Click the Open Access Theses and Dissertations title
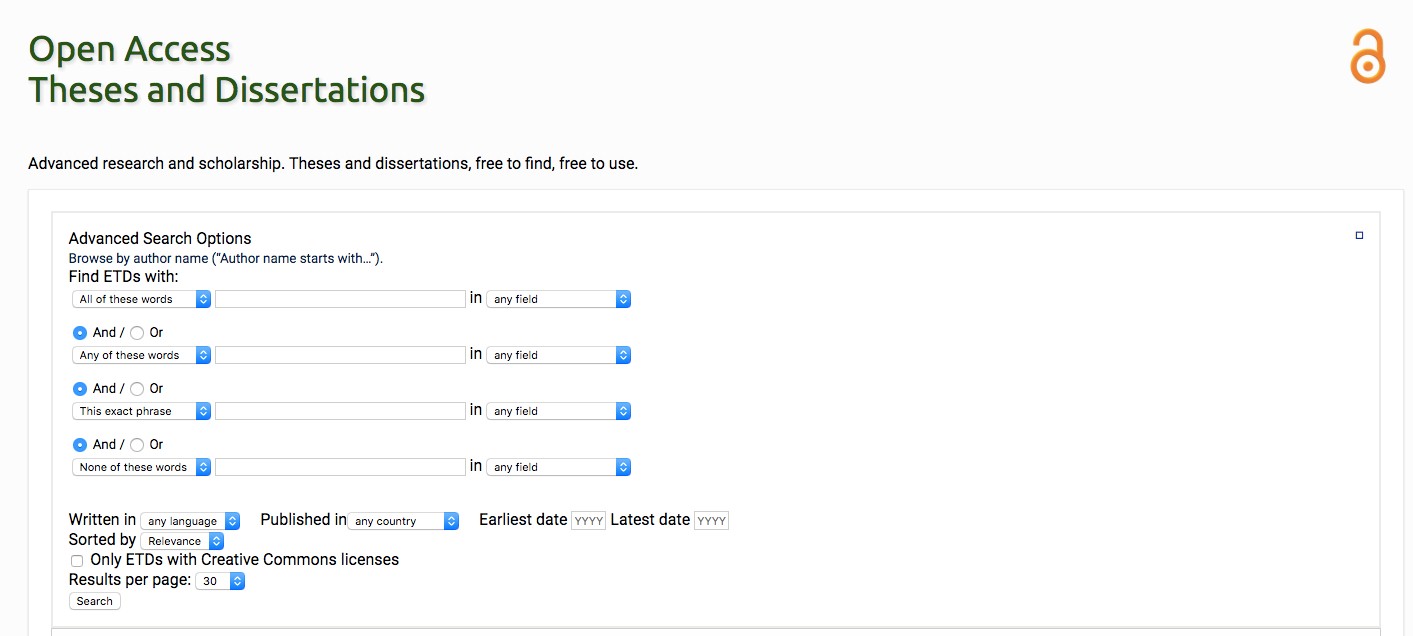The width and height of the screenshot is (1413, 636). [x=227, y=70]
